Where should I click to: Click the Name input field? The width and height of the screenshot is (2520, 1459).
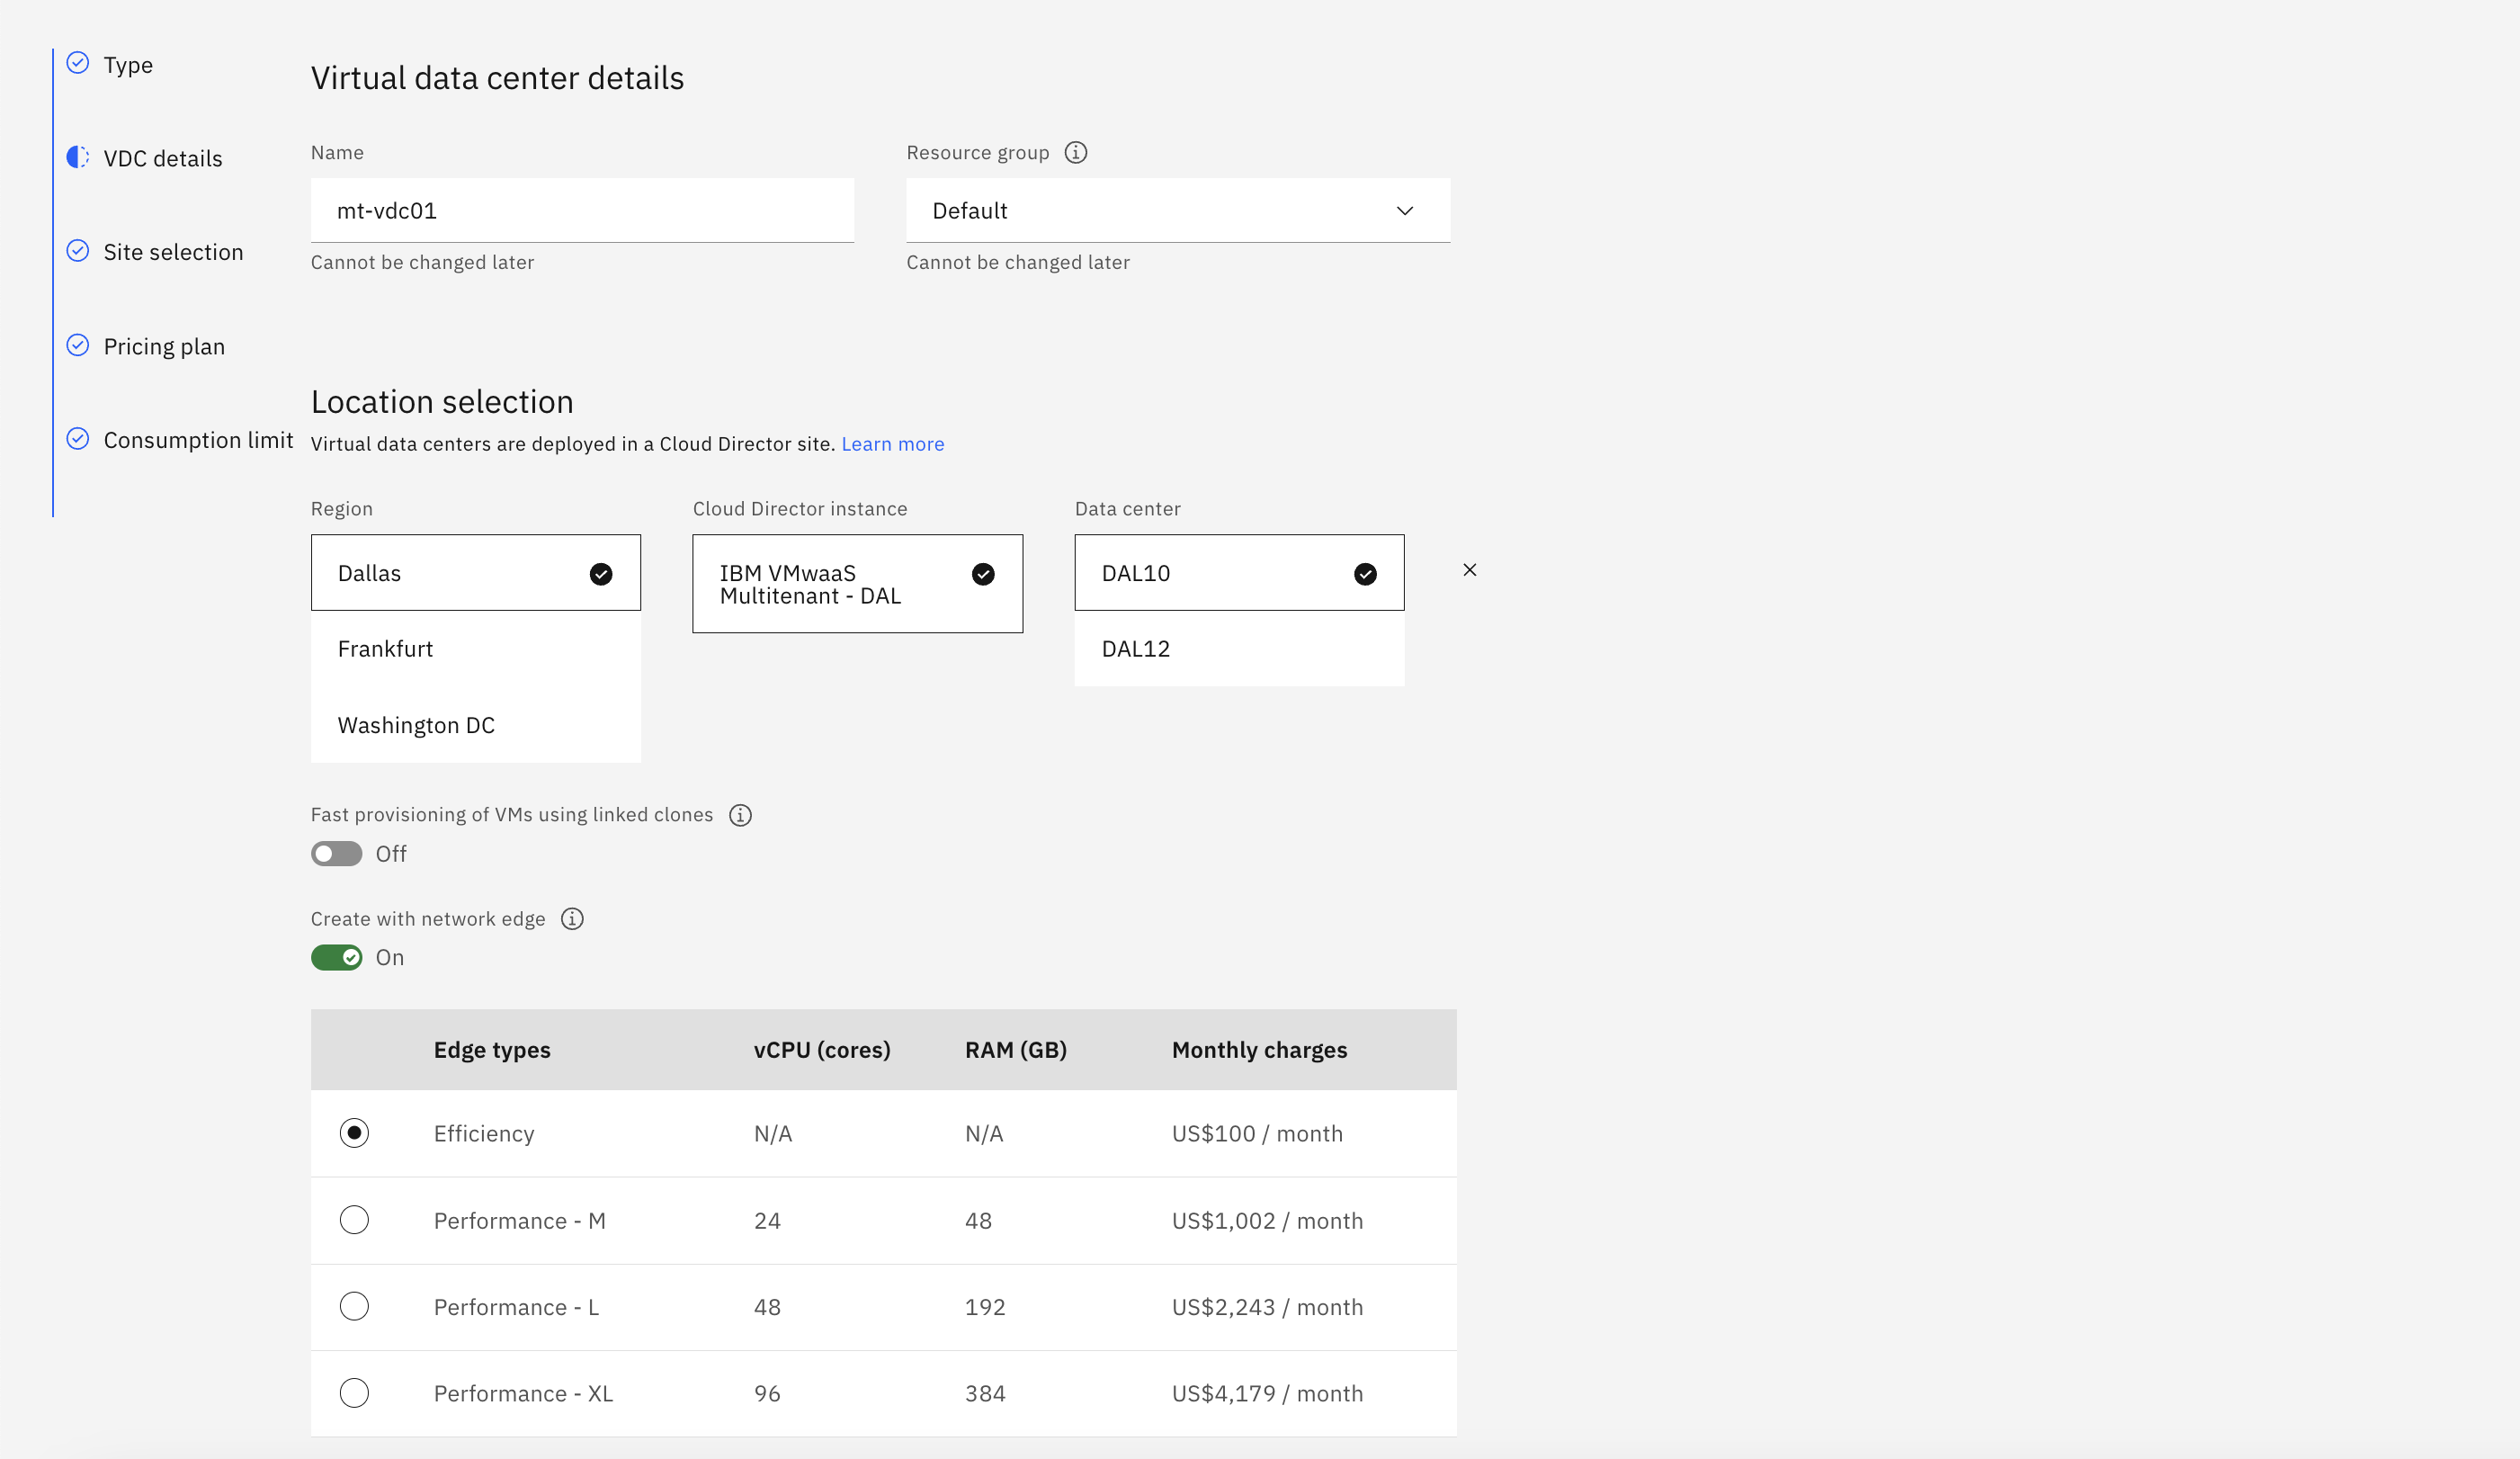(582, 211)
